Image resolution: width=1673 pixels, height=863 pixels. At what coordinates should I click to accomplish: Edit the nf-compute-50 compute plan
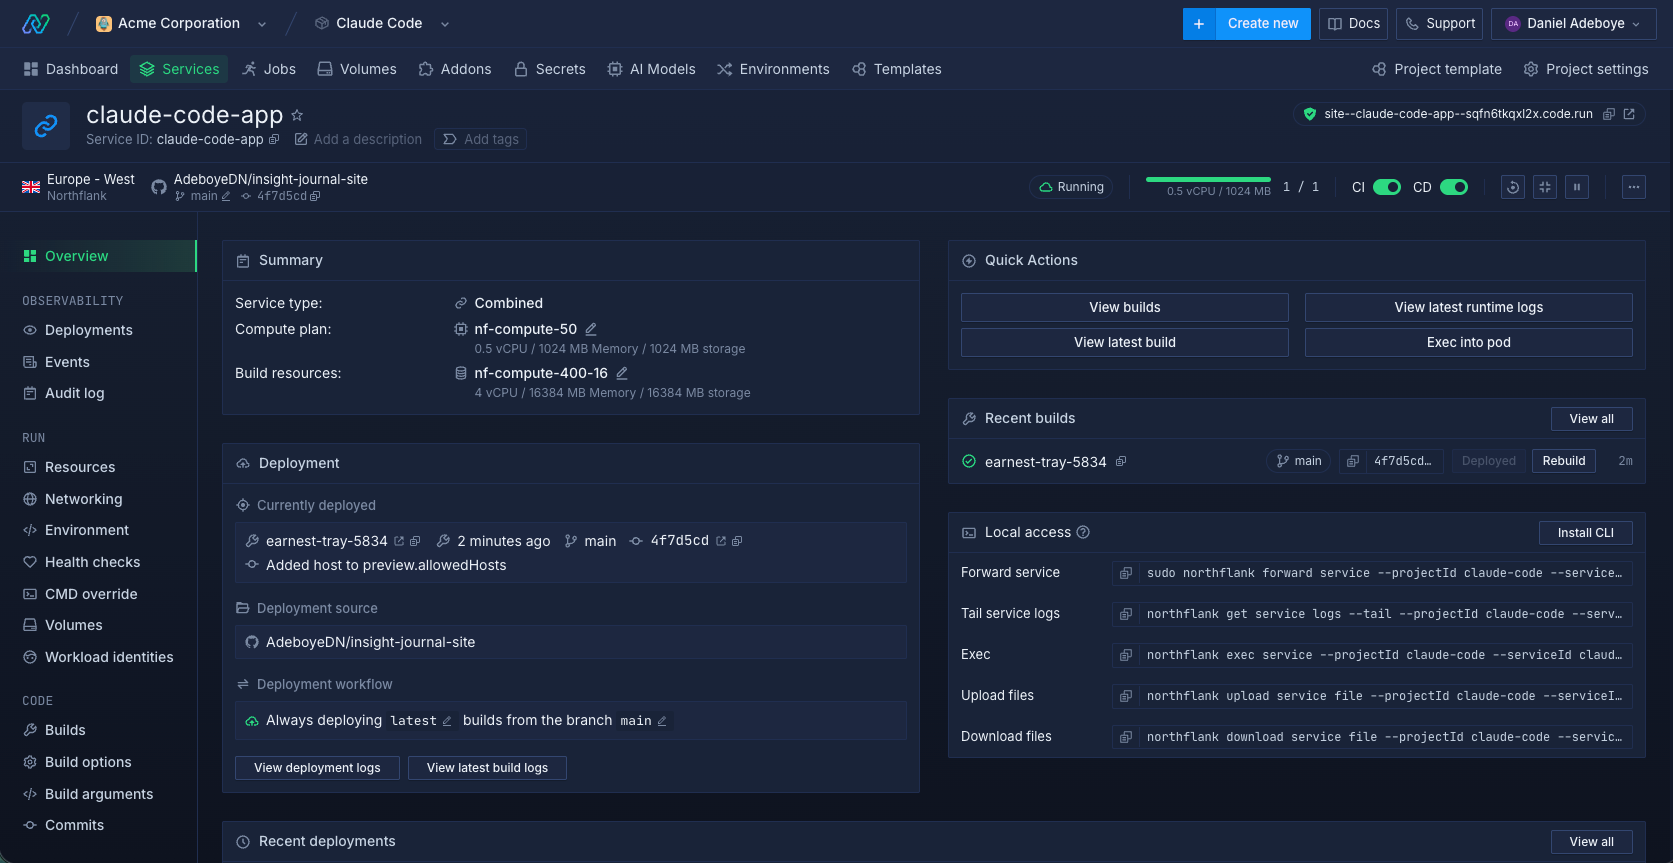click(591, 329)
